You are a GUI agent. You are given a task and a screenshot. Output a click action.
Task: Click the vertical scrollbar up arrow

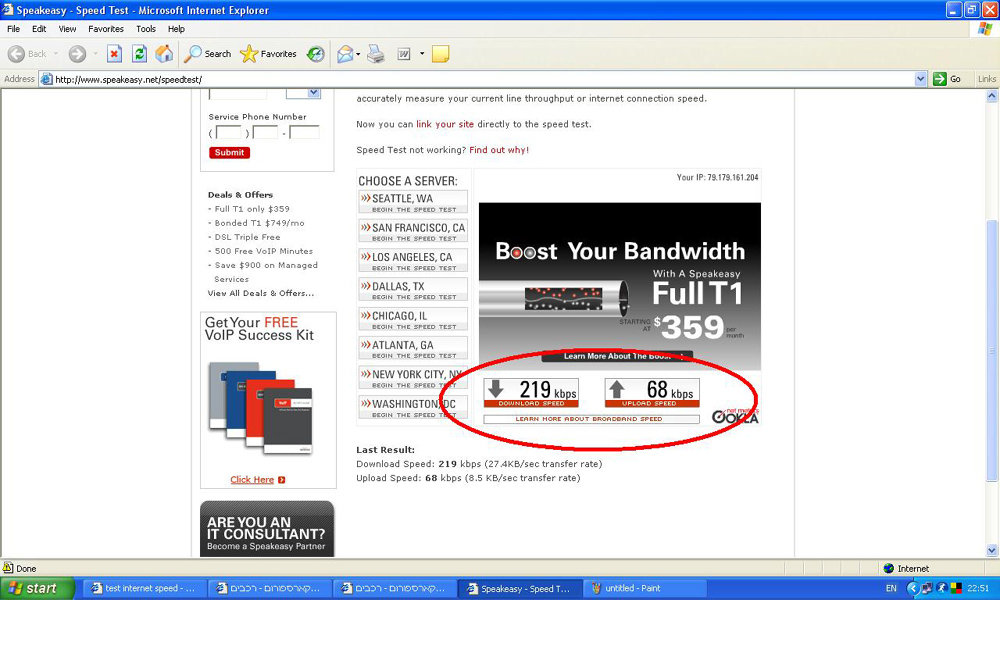pos(992,96)
